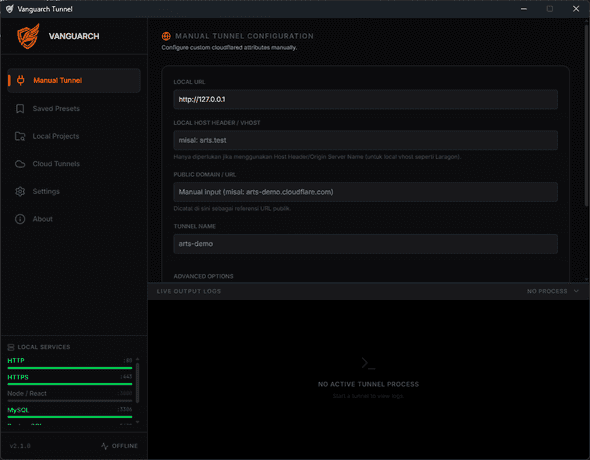Minimize the Vanguarch Tunnel window

pyautogui.click(x=523, y=9)
